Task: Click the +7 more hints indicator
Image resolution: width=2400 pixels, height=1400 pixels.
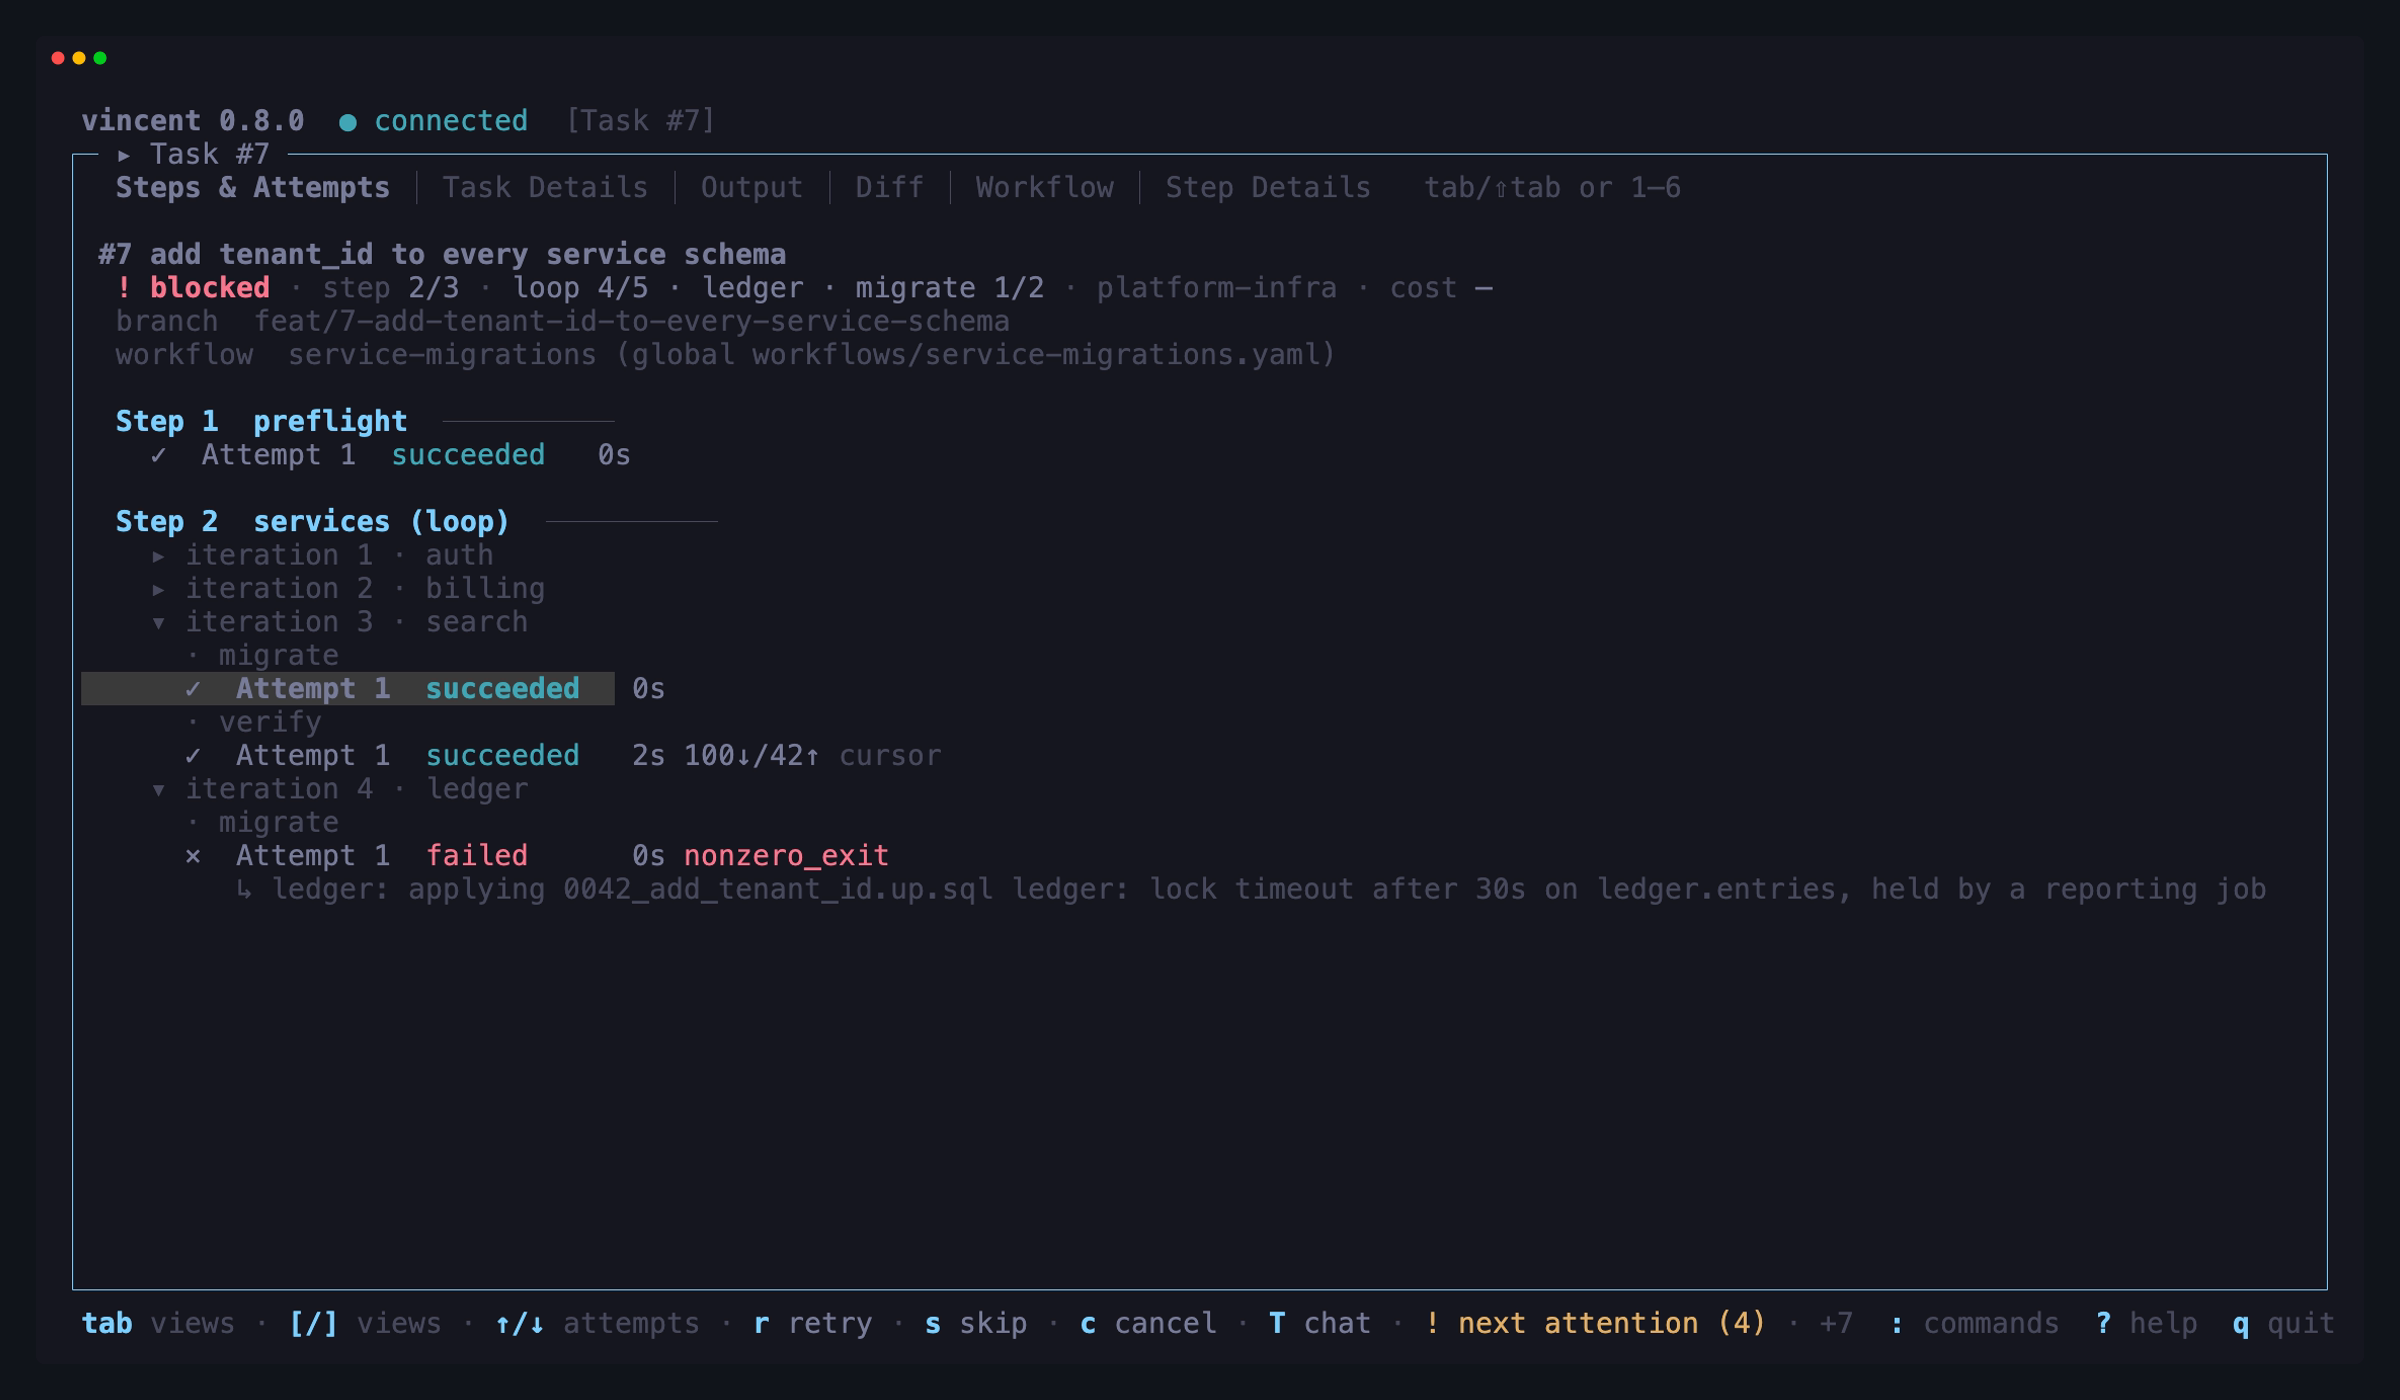Action: 1835,1323
